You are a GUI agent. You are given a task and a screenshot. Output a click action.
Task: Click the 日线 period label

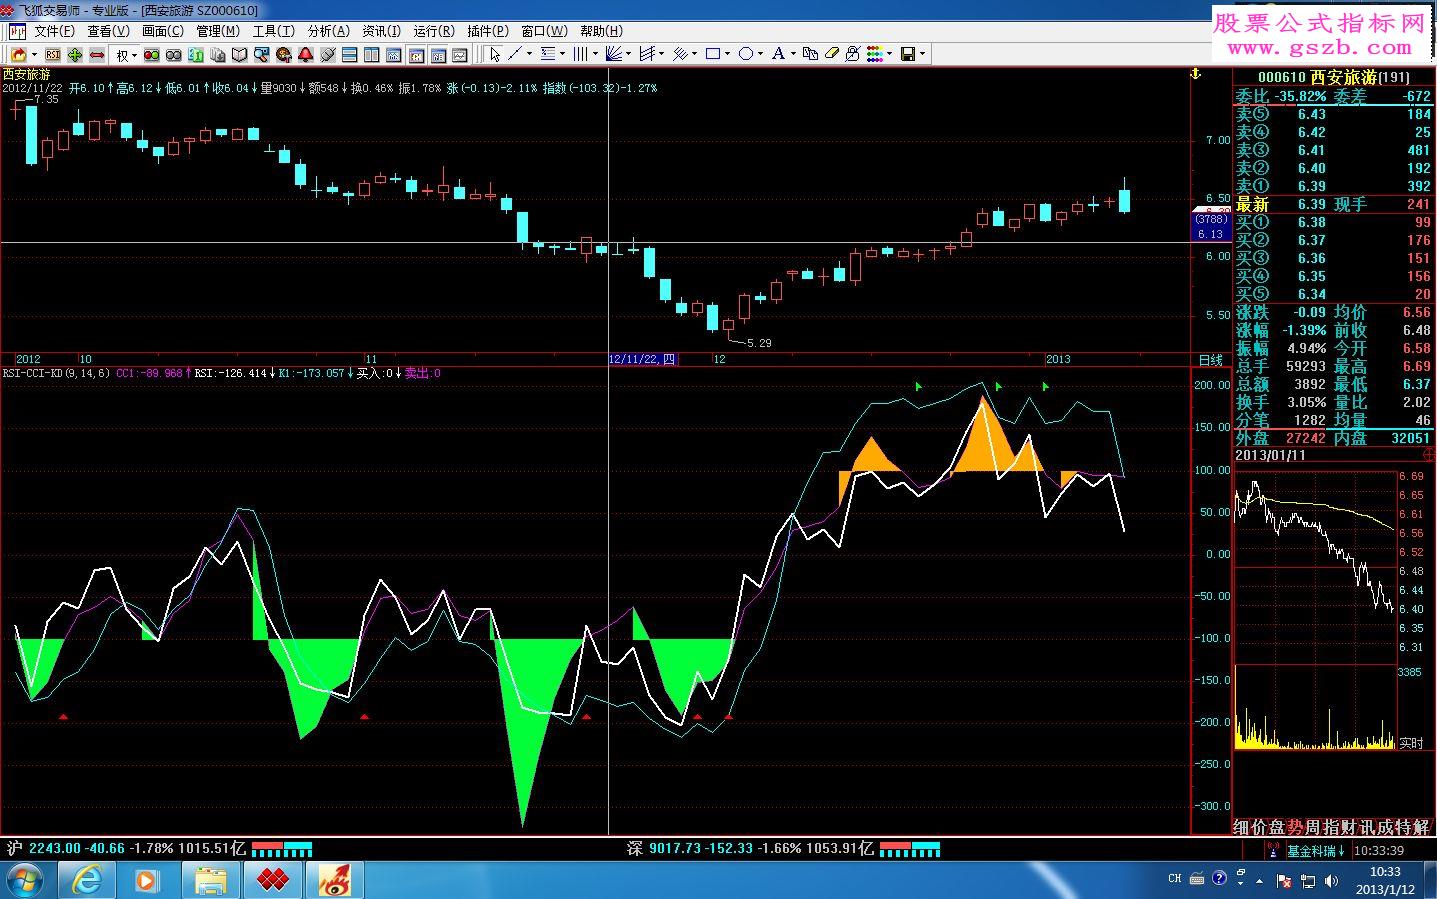click(x=1210, y=359)
